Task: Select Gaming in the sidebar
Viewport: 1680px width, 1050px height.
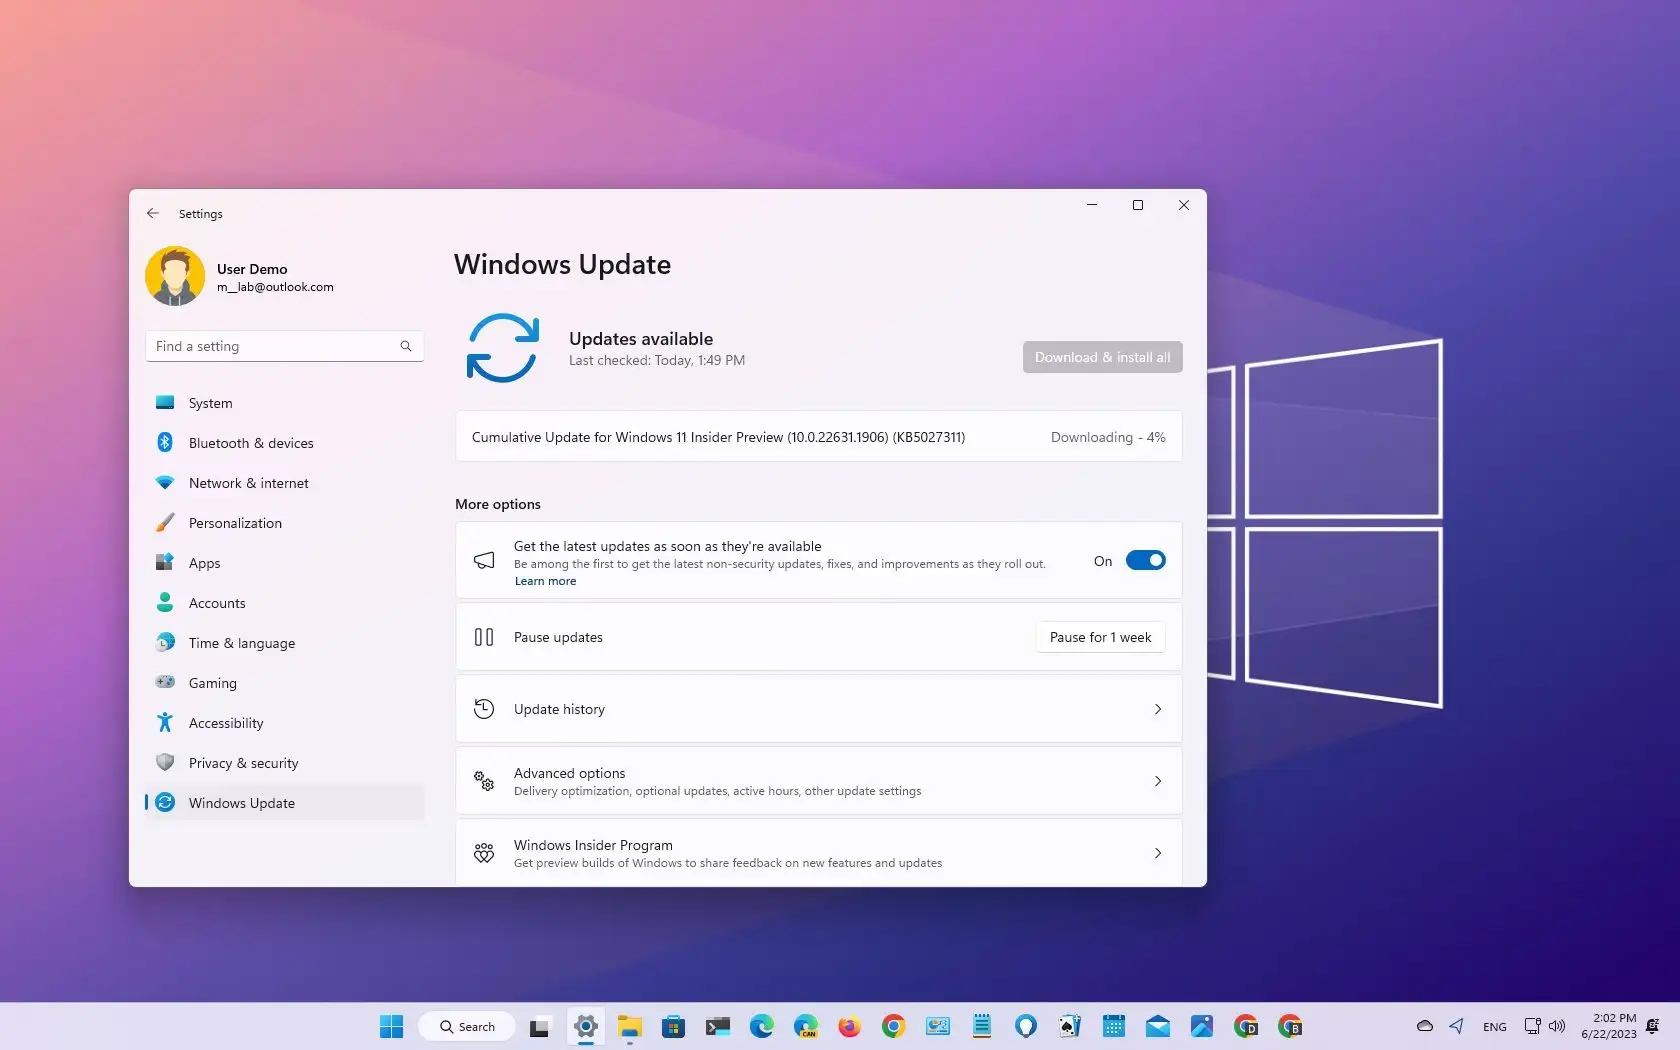Action: coord(285,683)
